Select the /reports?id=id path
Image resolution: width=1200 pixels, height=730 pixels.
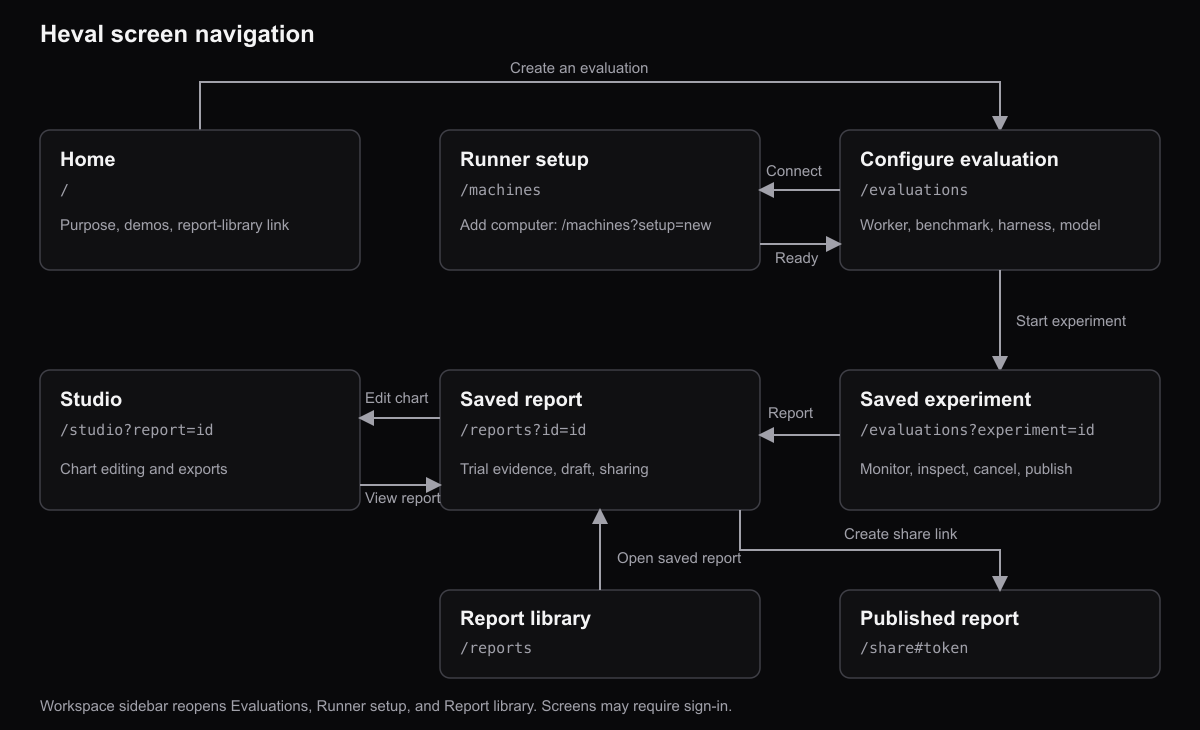pos(523,430)
